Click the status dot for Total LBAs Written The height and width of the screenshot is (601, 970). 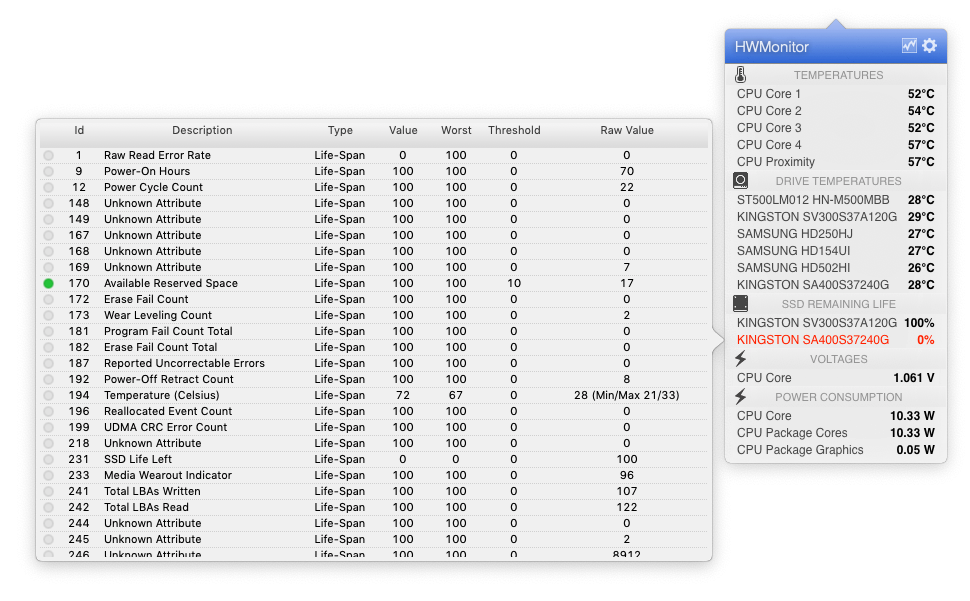pos(48,492)
